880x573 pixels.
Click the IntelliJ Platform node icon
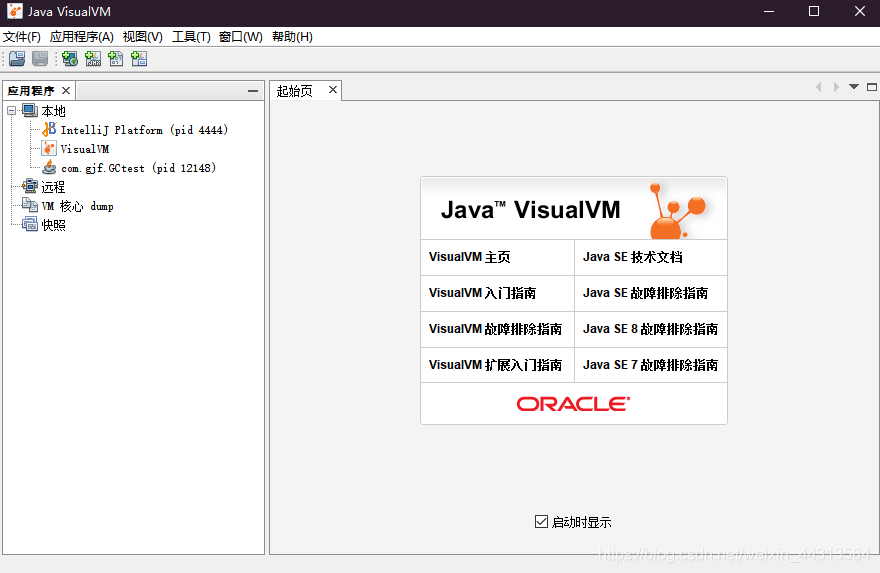(49, 130)
